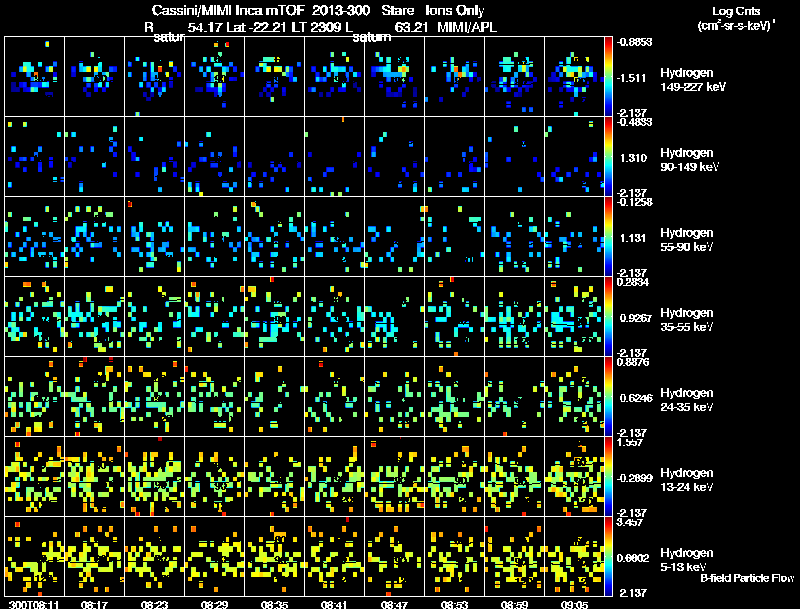This screenshot has height=609, width=800.
Task: Click the 08:53 time label
Action: click(454, 604)
